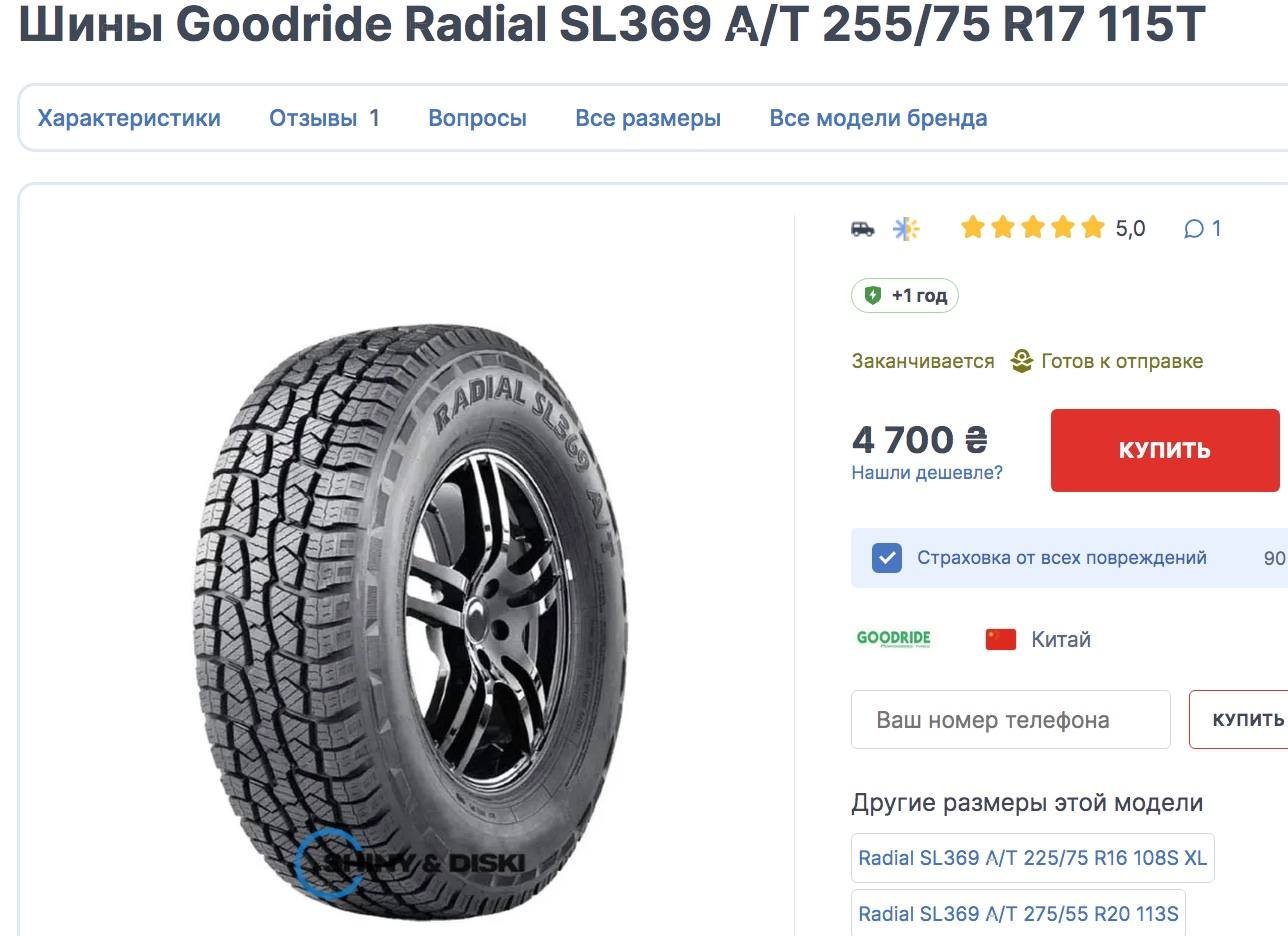
Task: Open the tire product image
Action: pyautogui.click(x=410, y=618)
